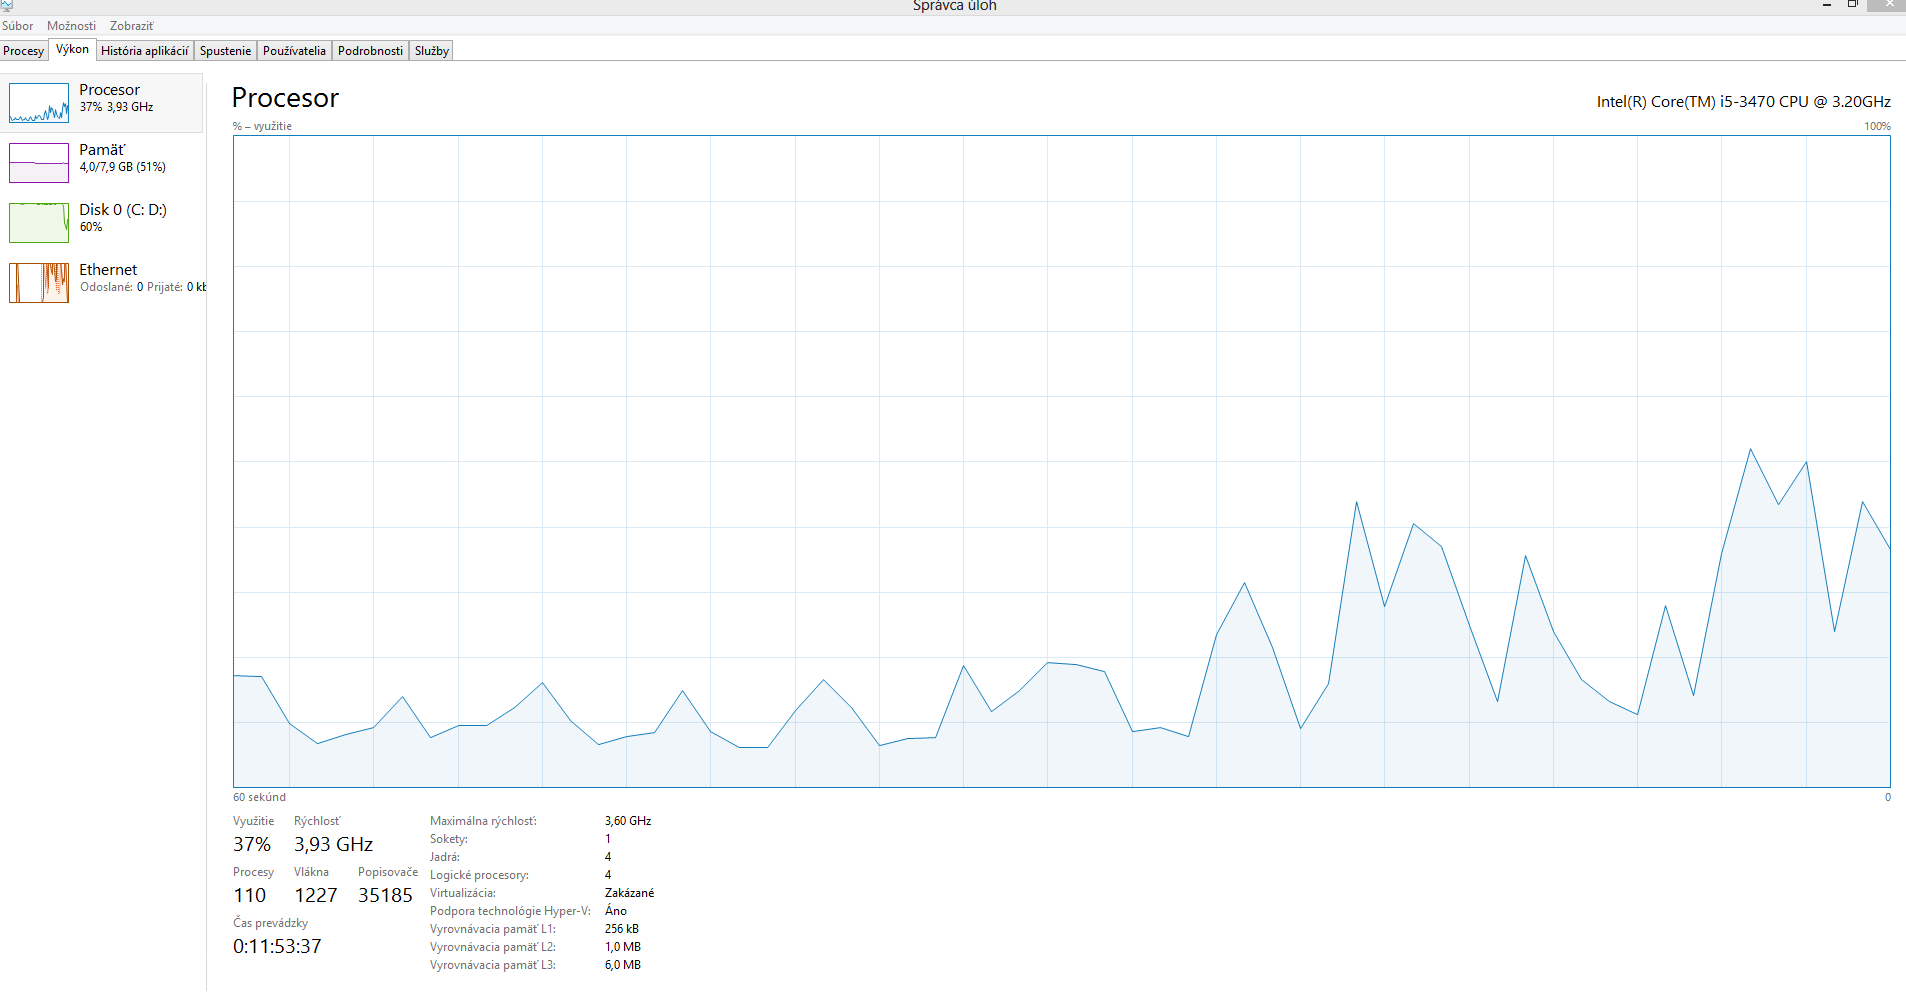1906x1001 pixels.
Task: Click the 6,0 MB L3 cache value
Action: pyautogui.click(x=623, y=965)
